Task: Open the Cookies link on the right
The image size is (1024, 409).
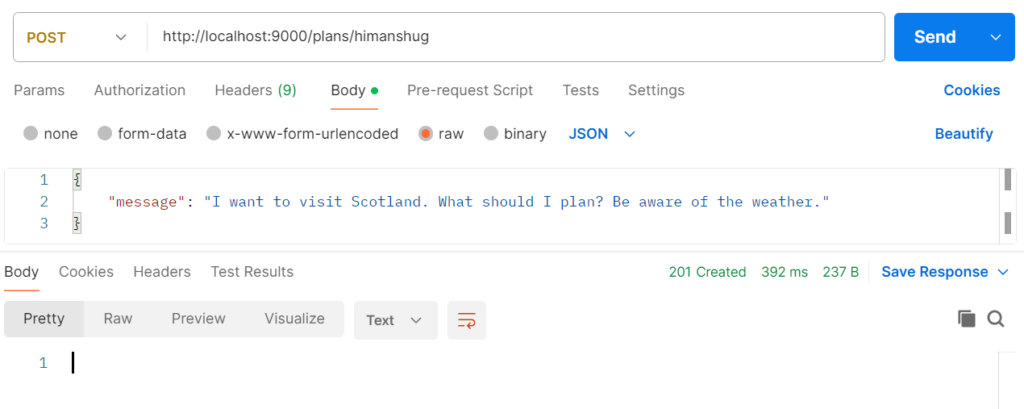Action: [971, 90]
